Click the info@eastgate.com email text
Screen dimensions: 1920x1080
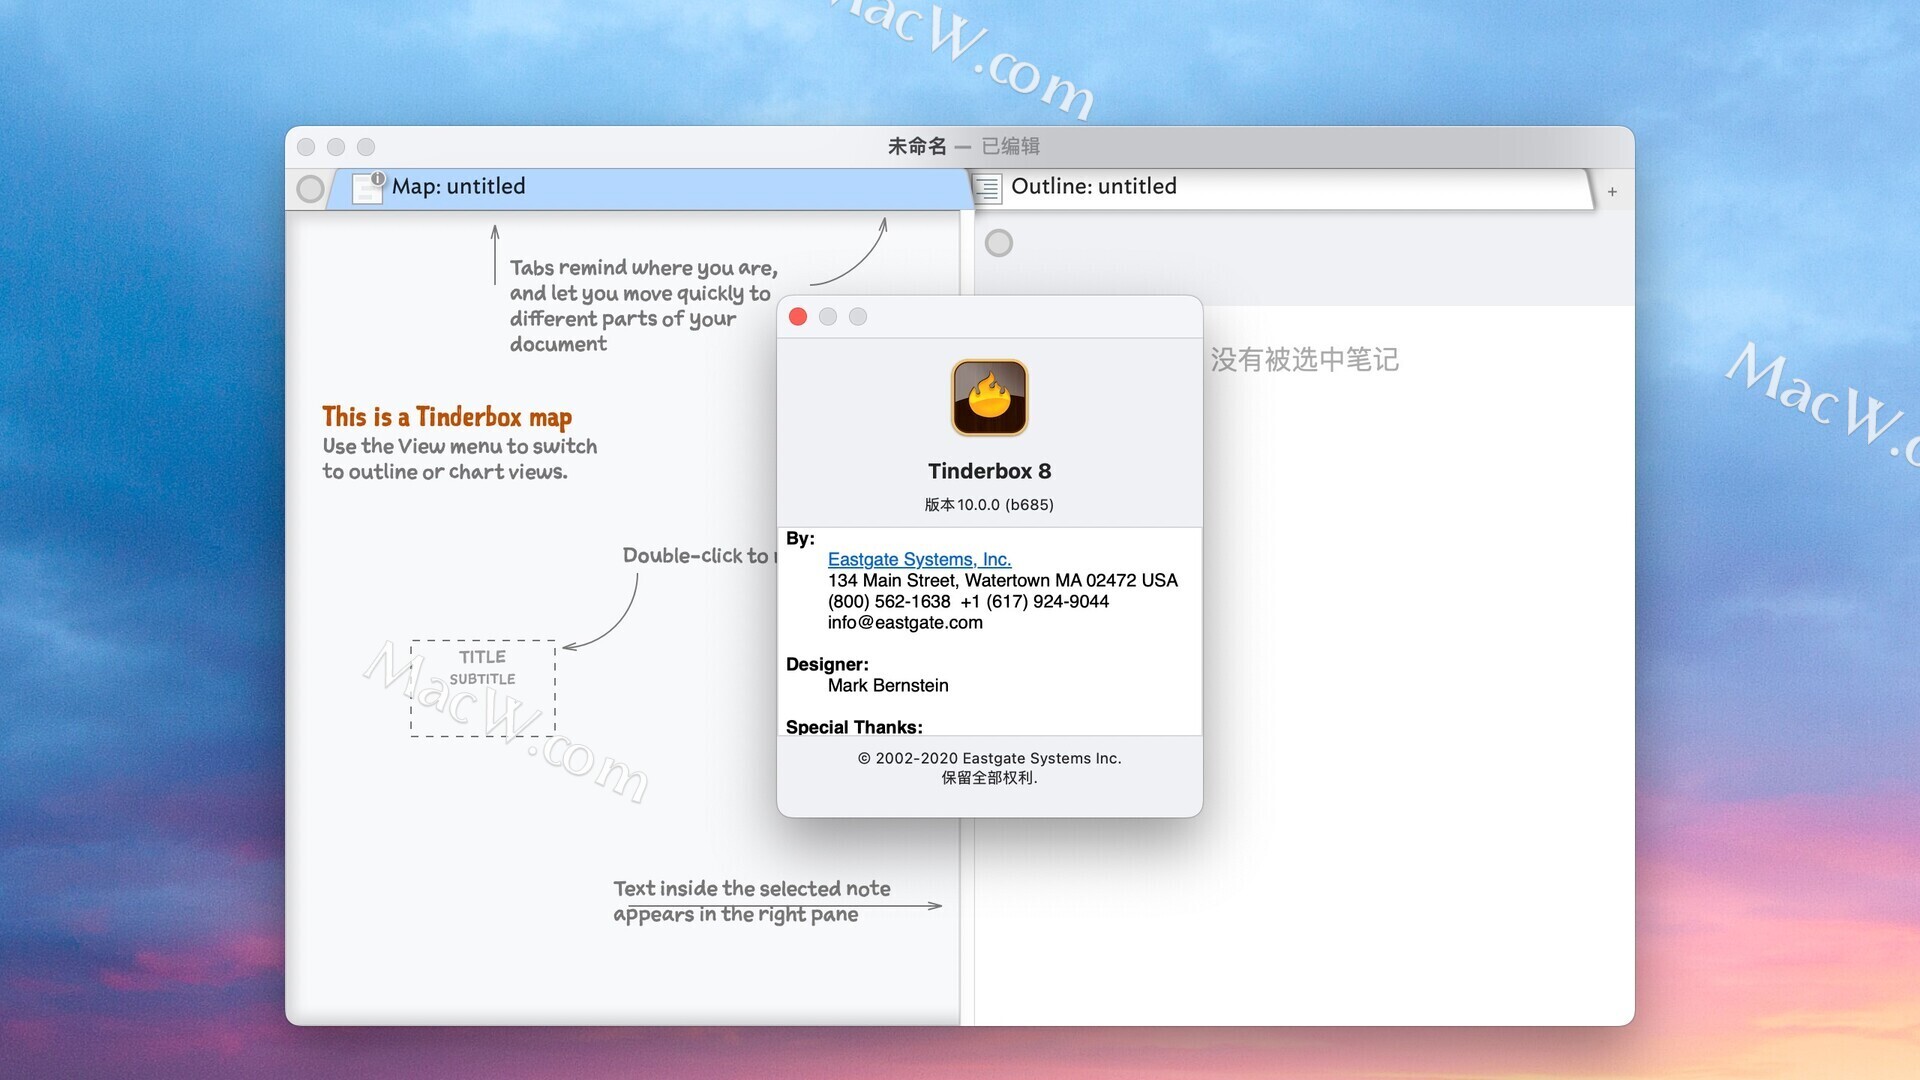tap(905, 622)
